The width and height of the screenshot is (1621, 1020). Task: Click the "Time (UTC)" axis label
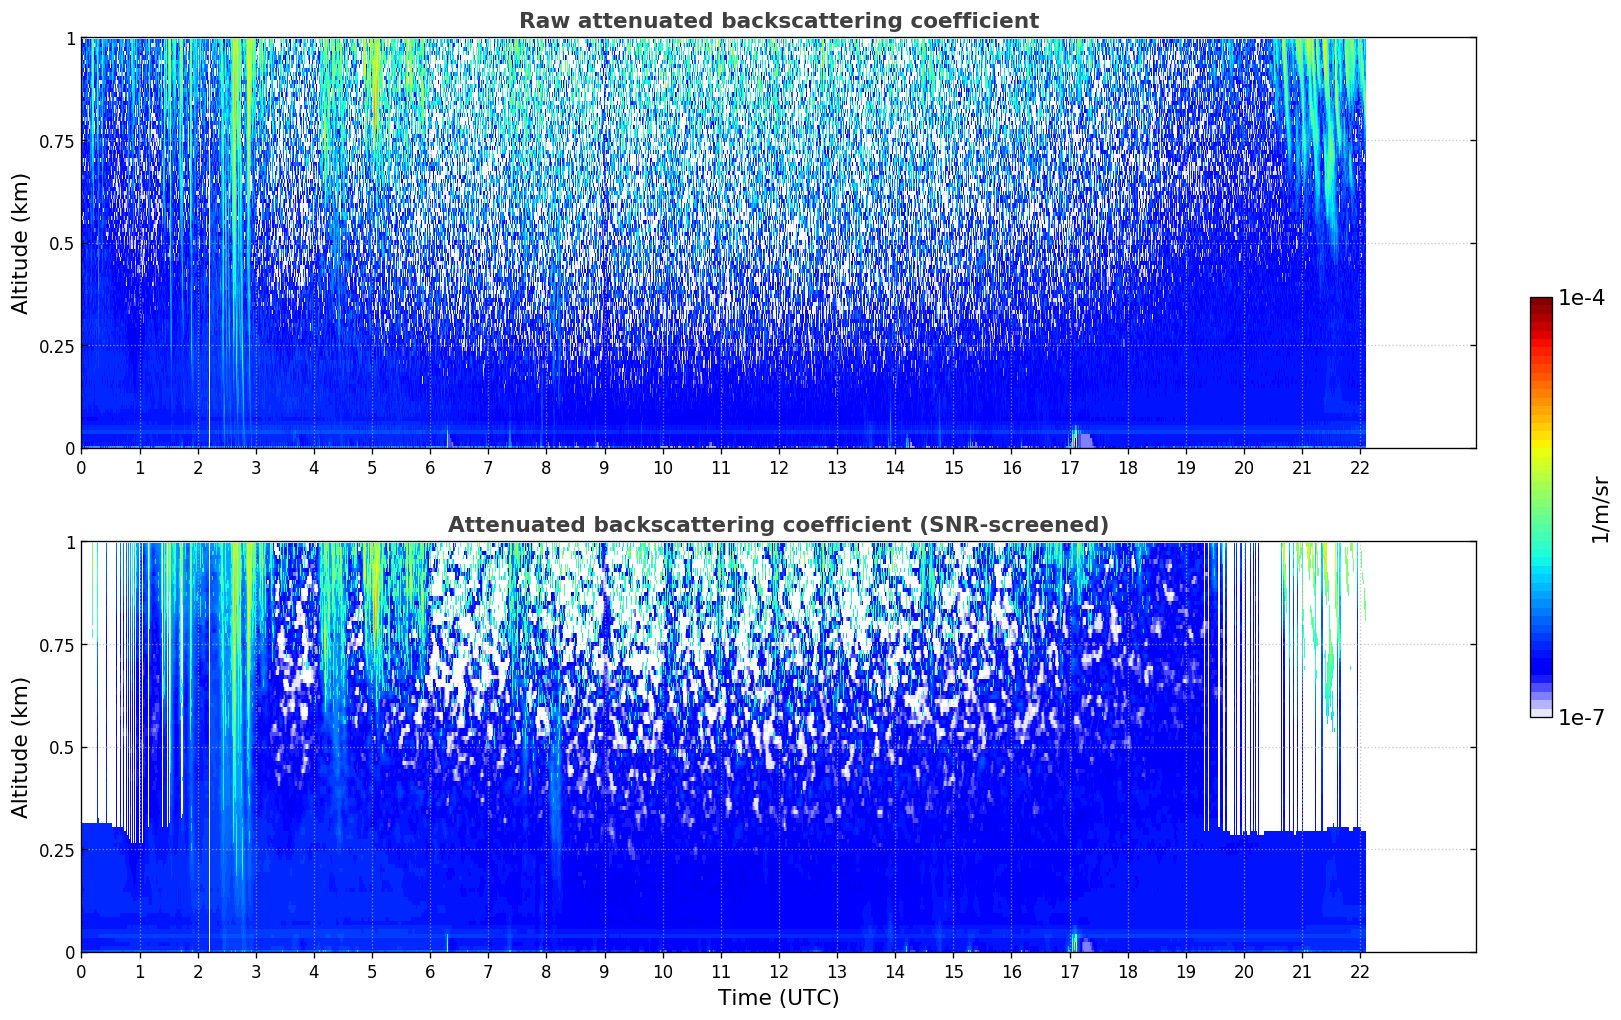(x=778, y=998)
